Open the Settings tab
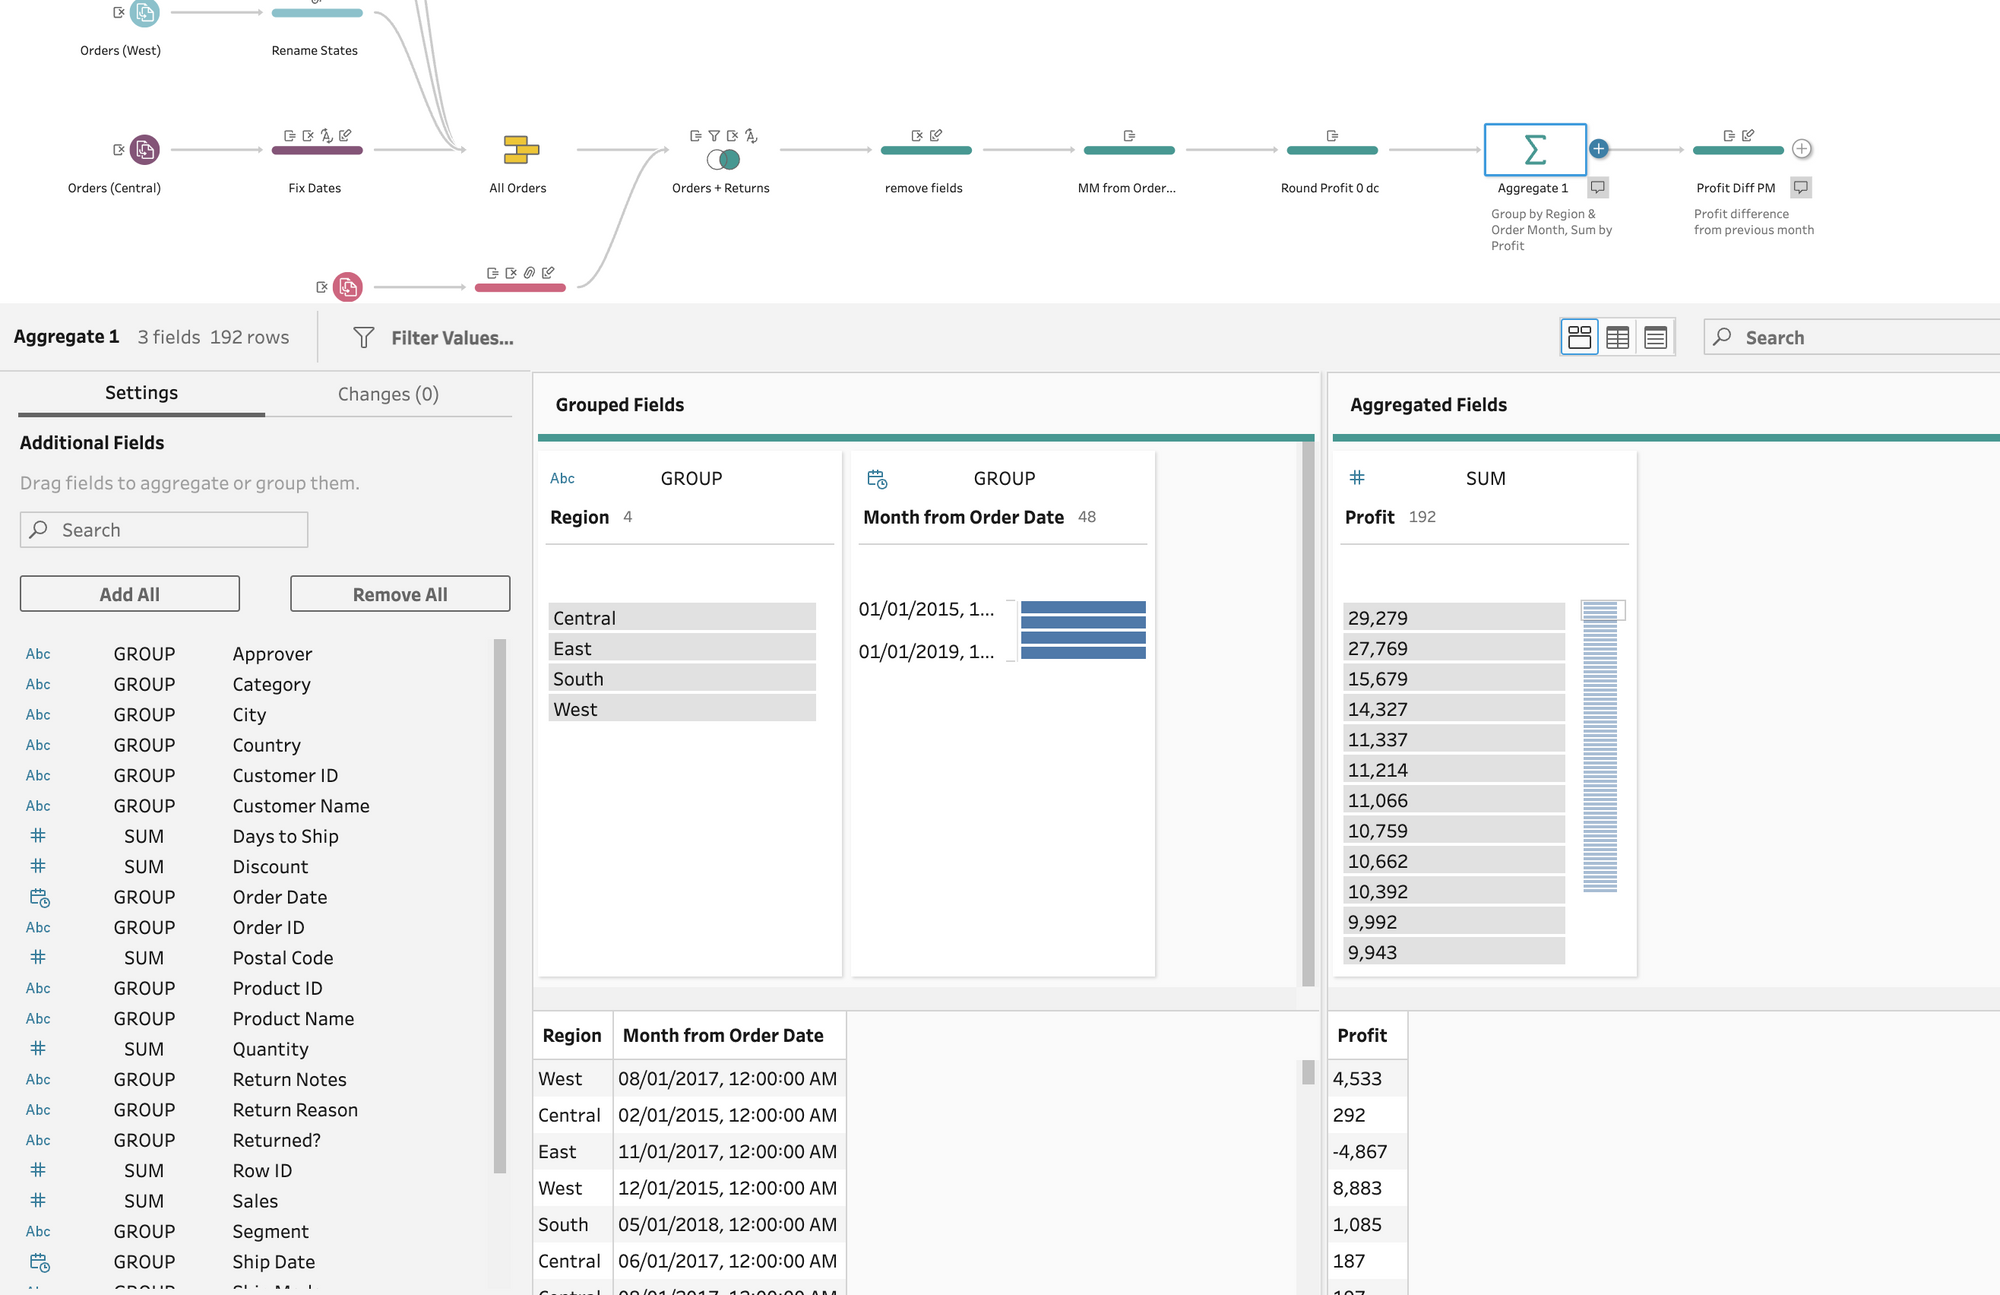This screenshot has height=1295, width=2000. tap(141, 393)
